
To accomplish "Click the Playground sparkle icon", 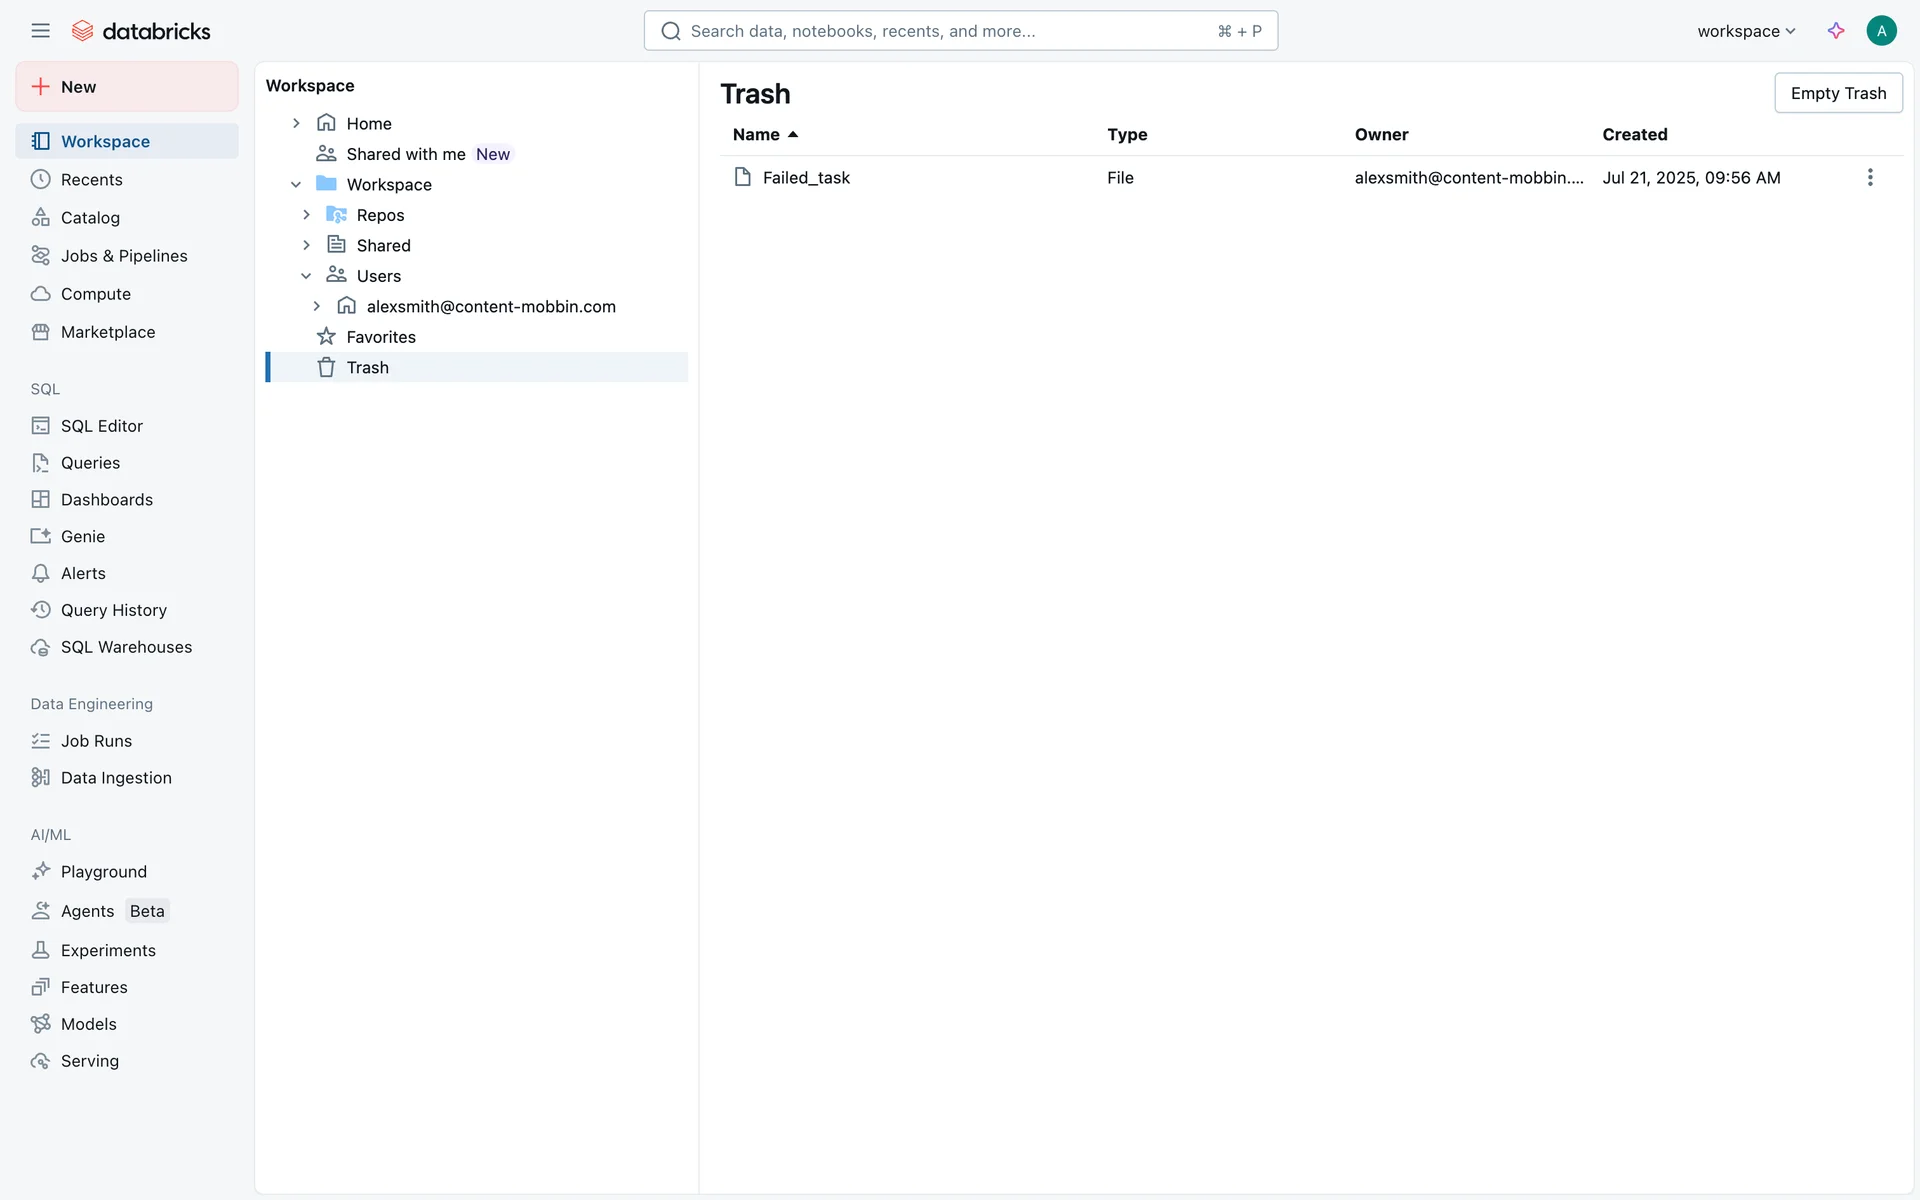I will pos(40,872).
